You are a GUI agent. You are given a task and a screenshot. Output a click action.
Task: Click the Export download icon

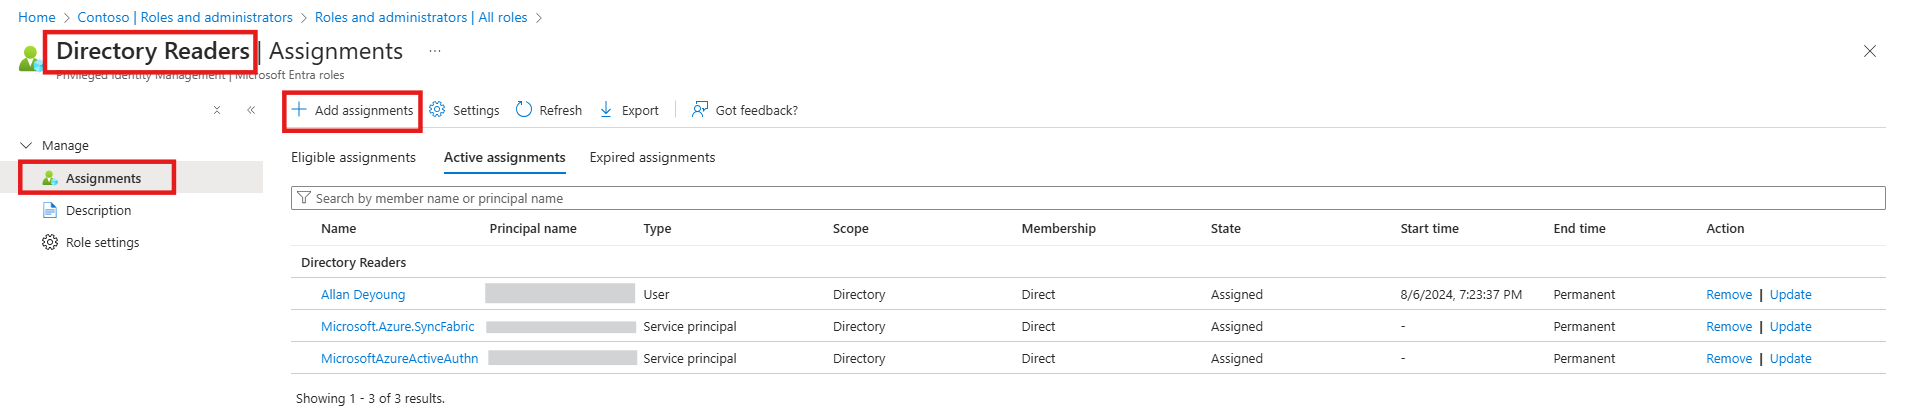click(x=606, y=110)
